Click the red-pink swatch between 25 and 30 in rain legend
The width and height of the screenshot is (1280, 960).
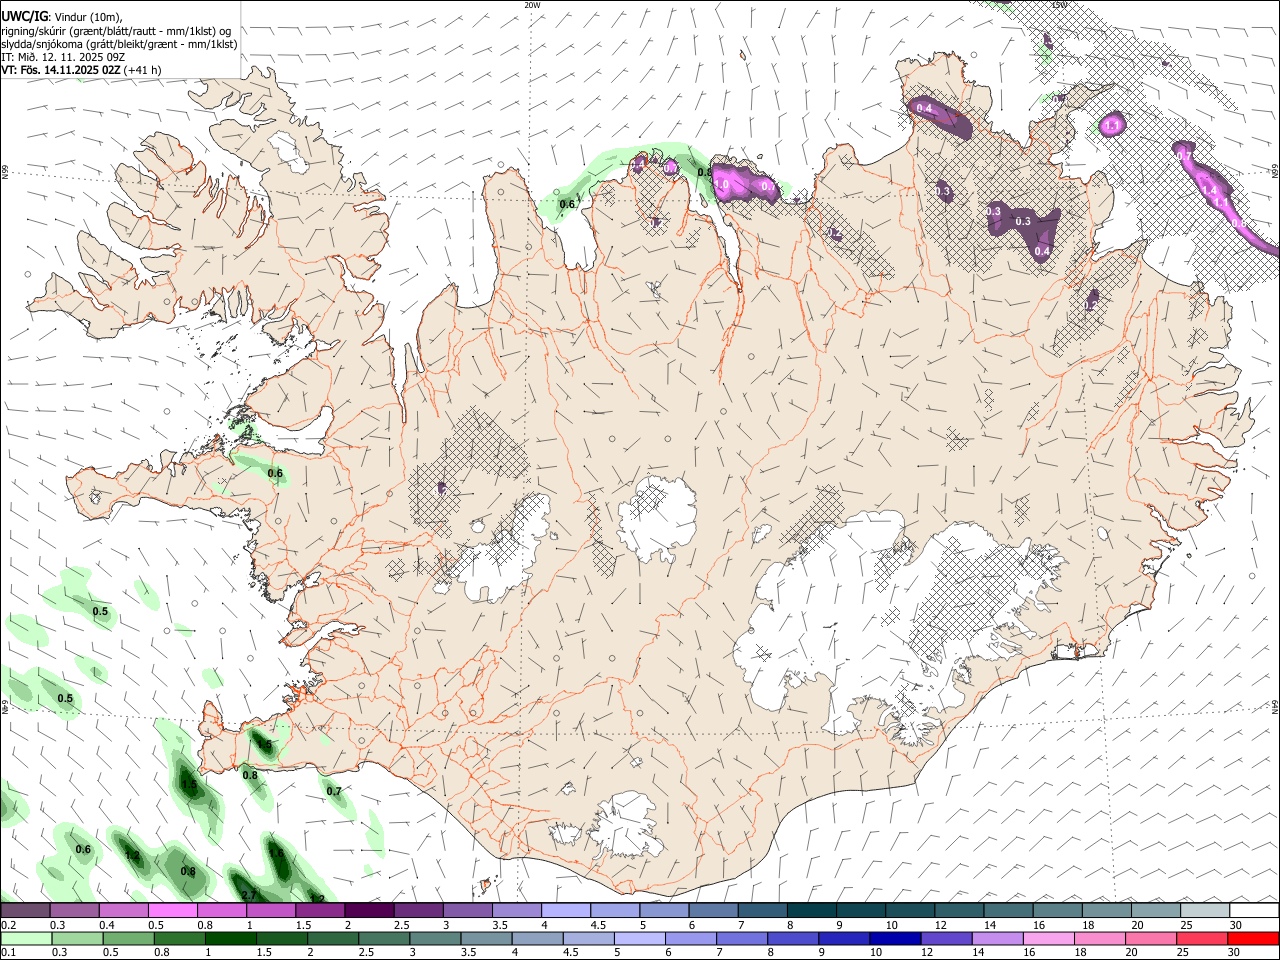1201,939
